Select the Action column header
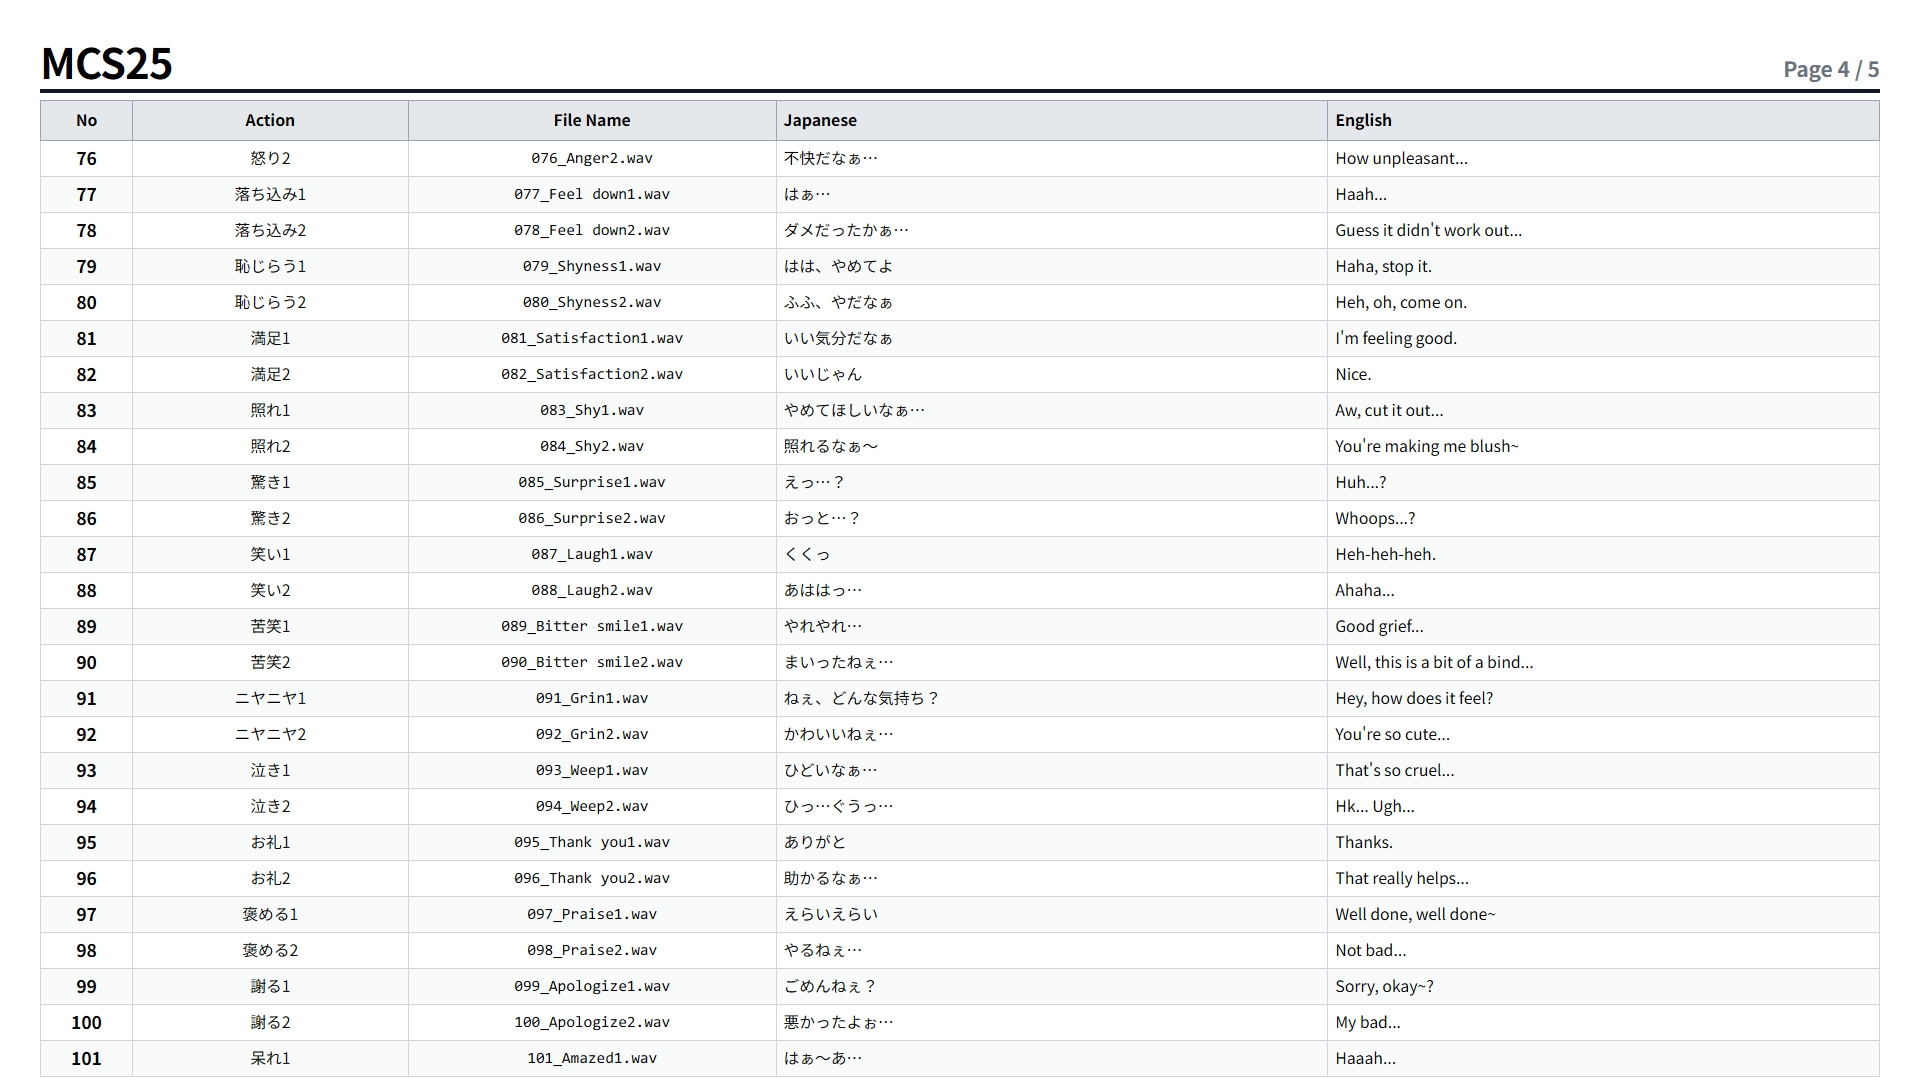The height and width of the screenshot is (1080, 1920). click(x=270, y=120)
